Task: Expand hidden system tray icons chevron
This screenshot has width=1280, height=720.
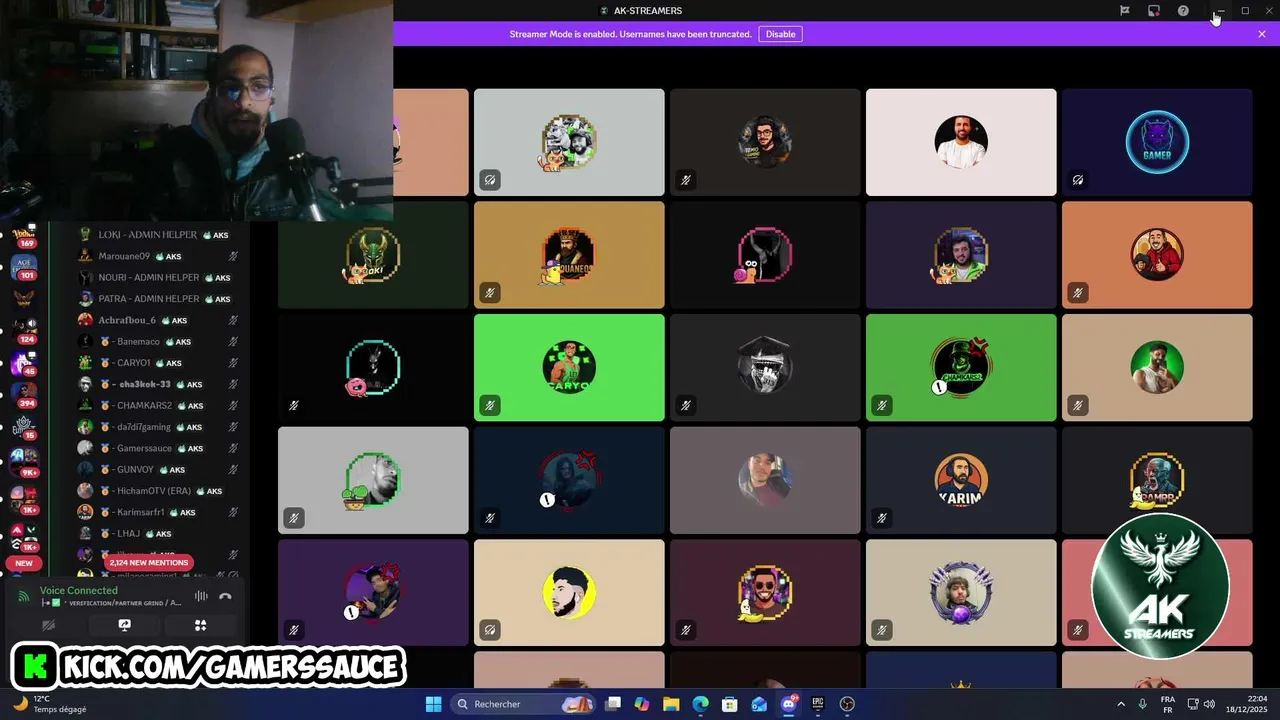Action: pos(1120,704)
